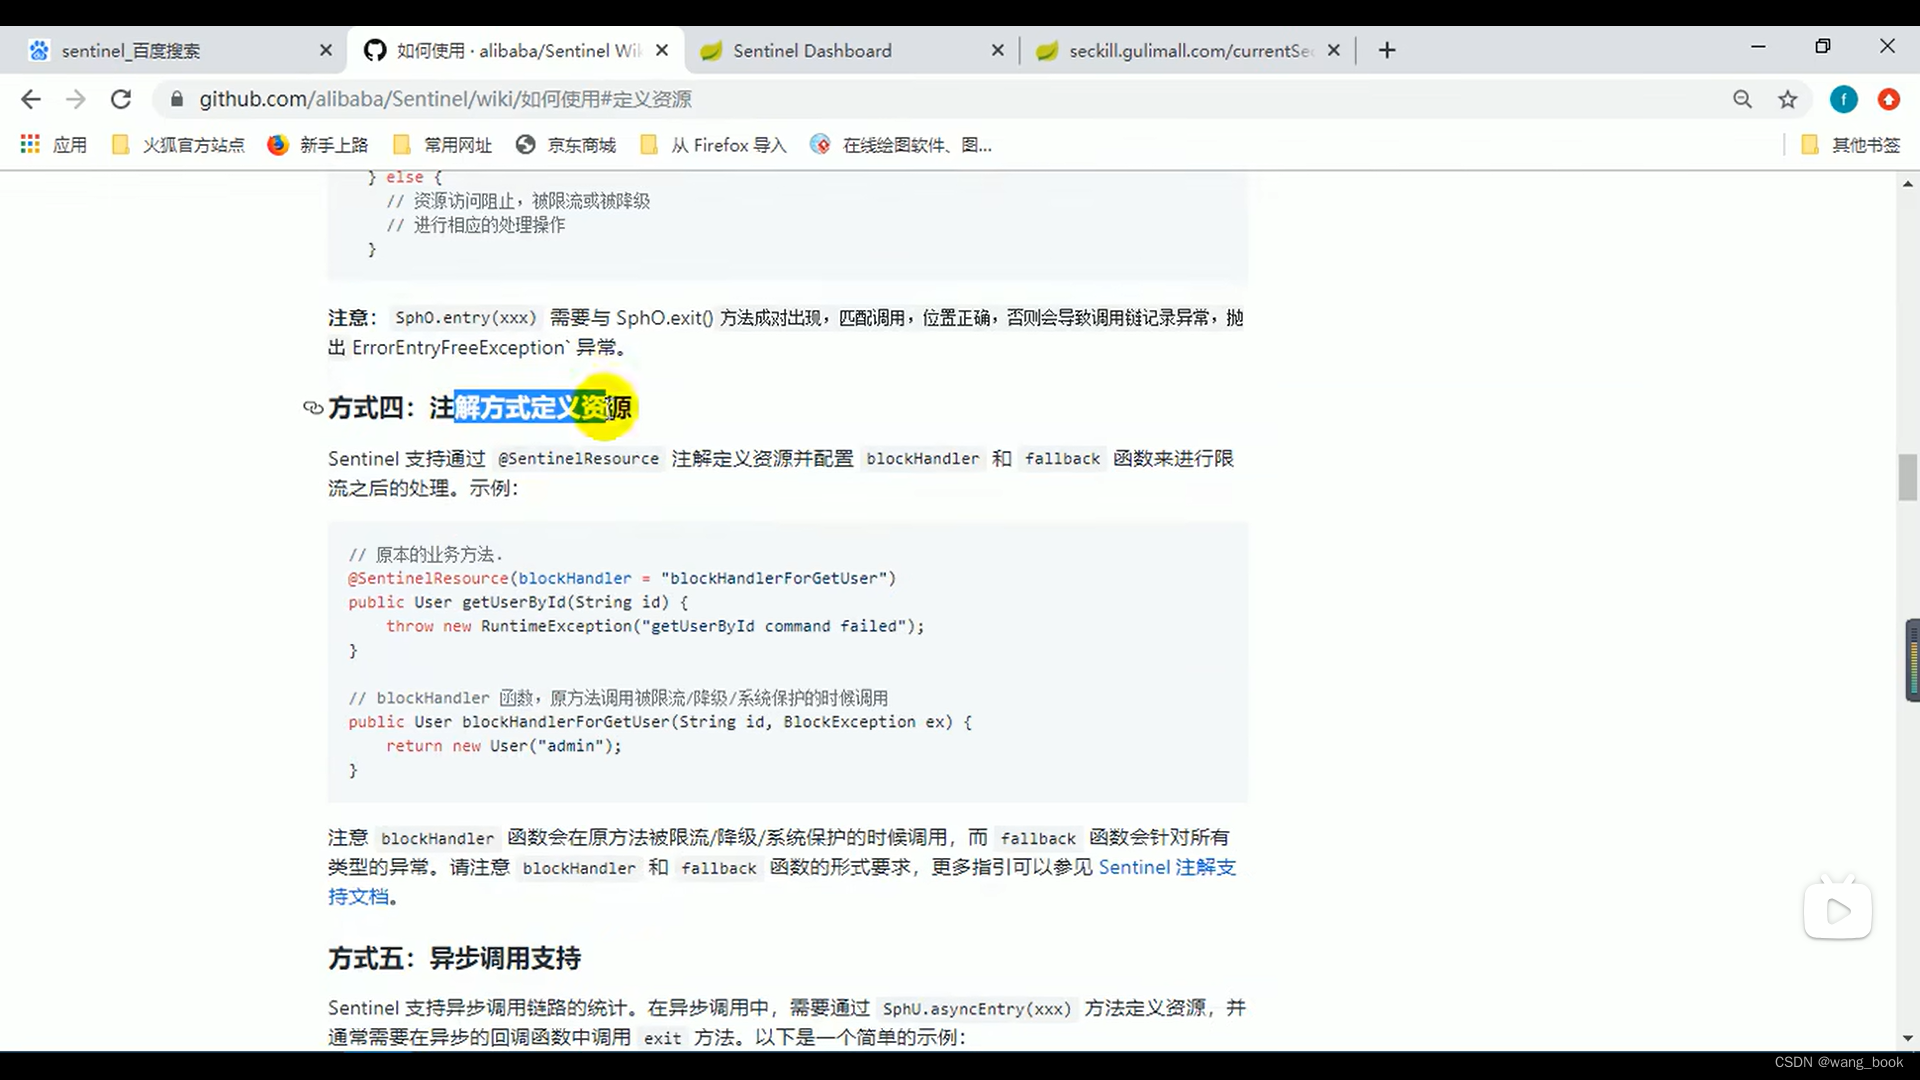Click the site security padlock icon
1920x1080 pixels.
[175, 99]
